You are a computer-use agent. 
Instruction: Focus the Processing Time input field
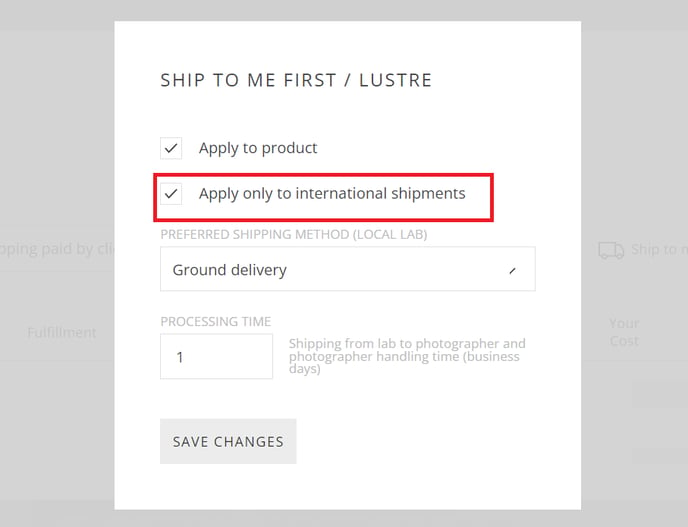click(x=216, y=356)
